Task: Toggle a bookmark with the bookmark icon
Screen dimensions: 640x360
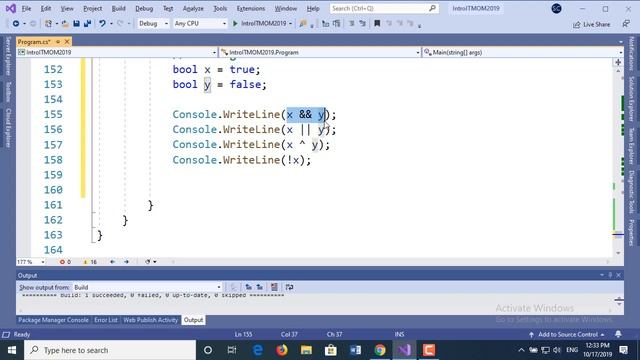Action: pyautogui.click(x=377, y=24)
